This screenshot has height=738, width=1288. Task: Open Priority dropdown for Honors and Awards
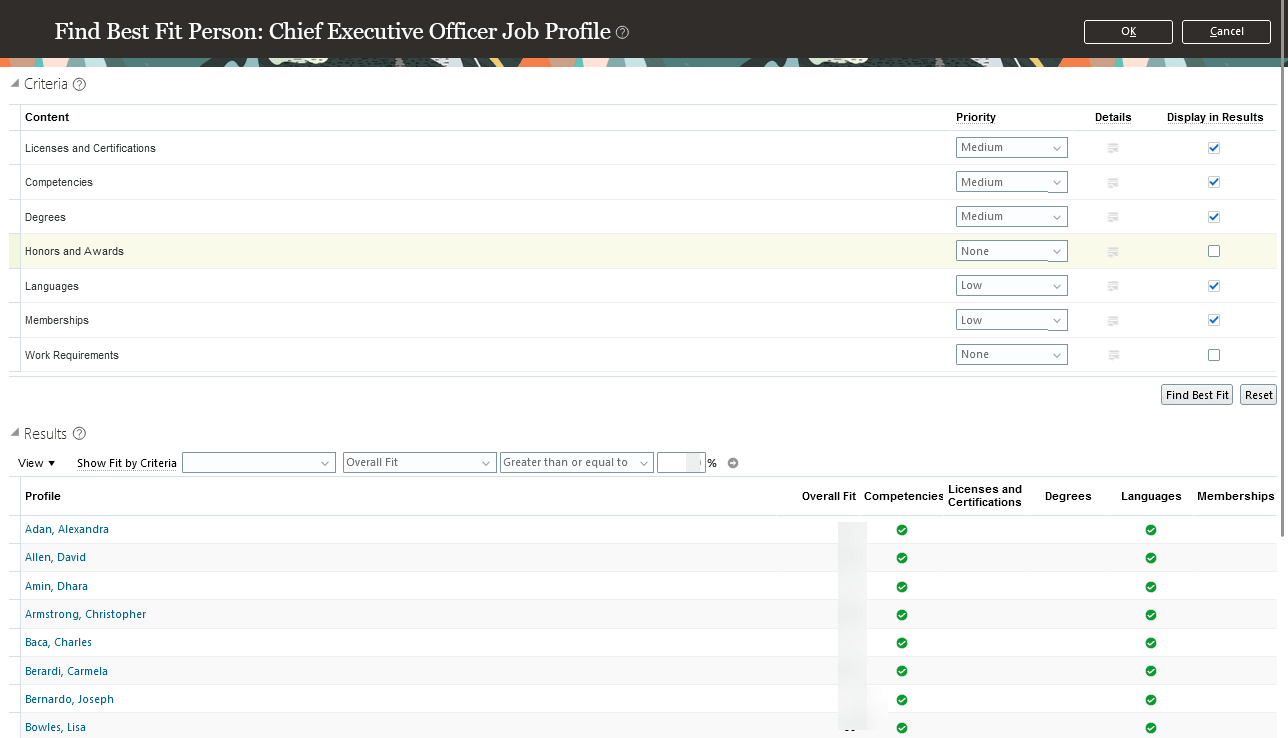coord(1012,251)
